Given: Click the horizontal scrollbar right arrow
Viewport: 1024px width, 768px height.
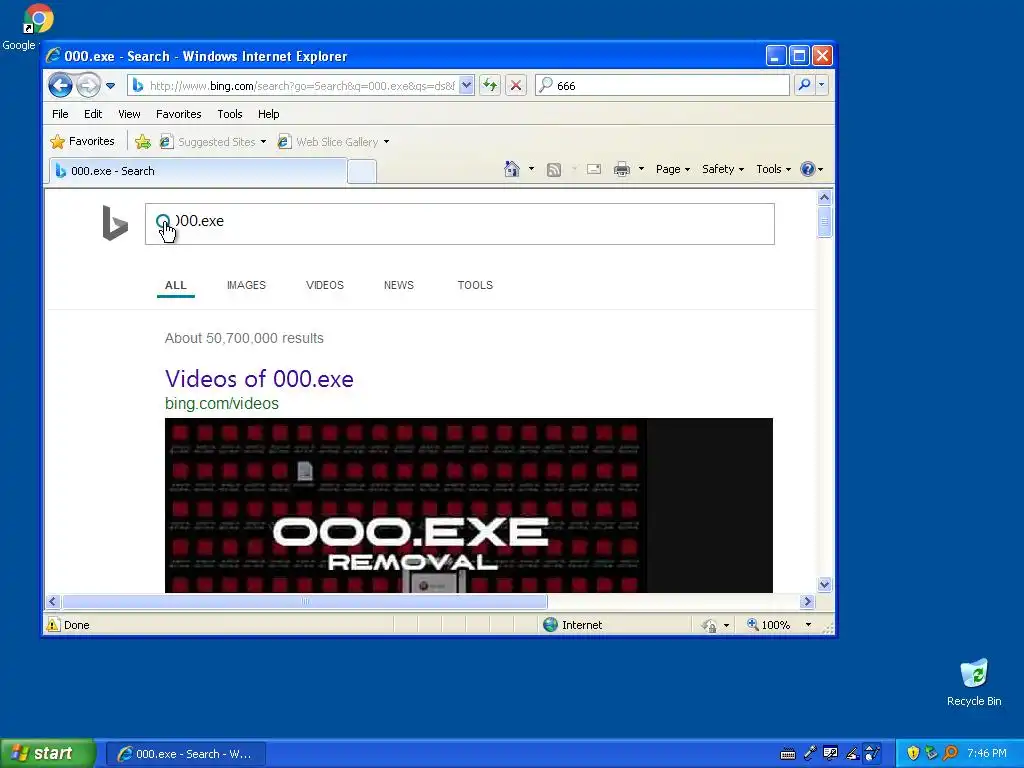Looking at the screenshot, I should [x=807, y=601].
